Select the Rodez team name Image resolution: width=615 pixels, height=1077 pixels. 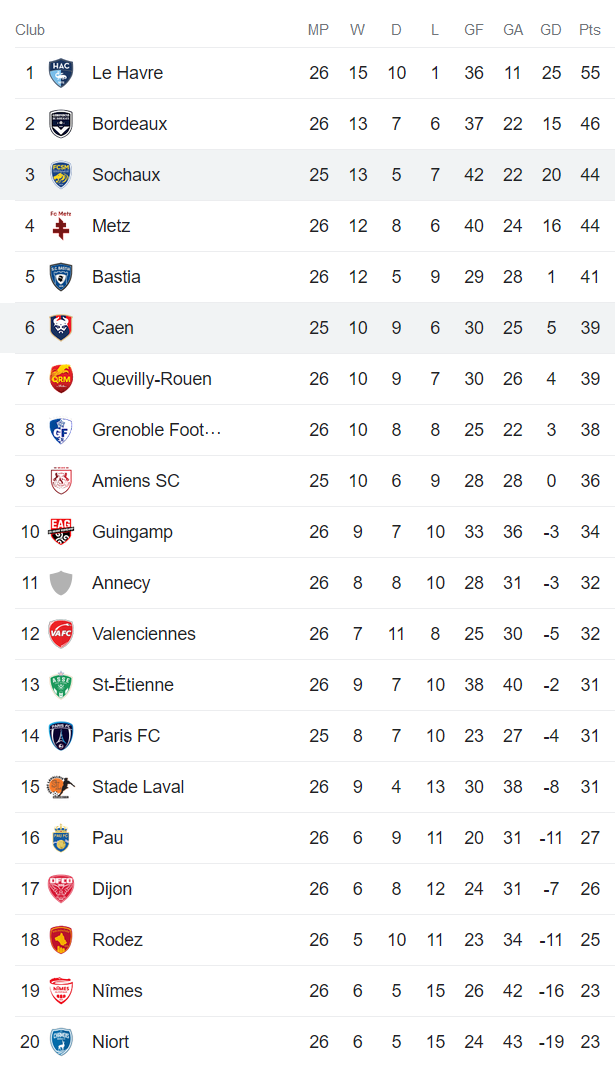tap(117, 940)
